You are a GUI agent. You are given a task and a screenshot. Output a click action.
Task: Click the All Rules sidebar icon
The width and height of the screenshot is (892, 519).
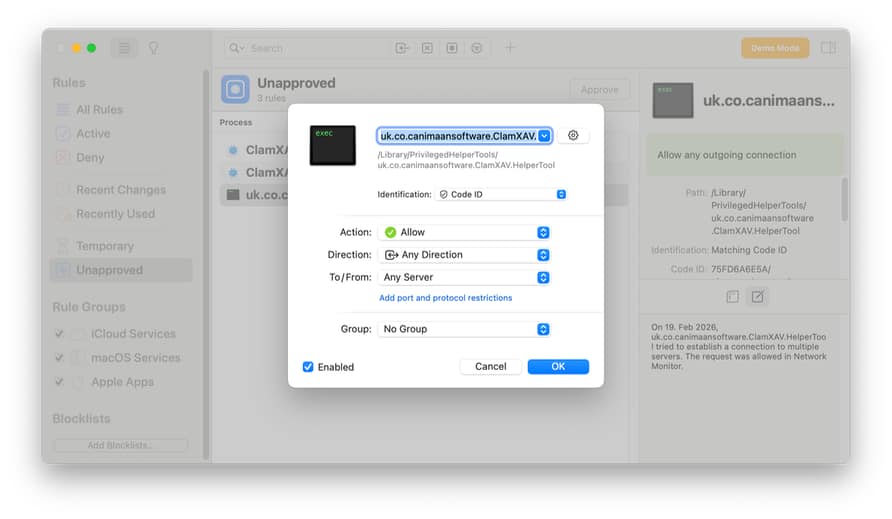tap(63, 110)
